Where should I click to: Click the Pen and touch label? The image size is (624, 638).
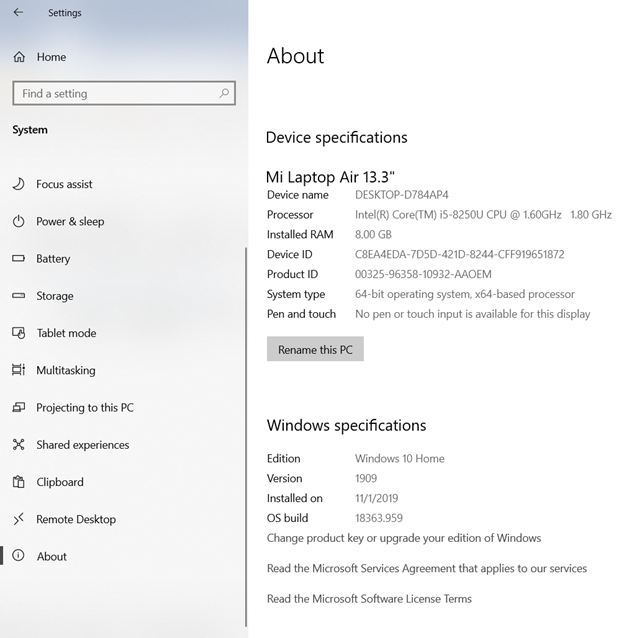click(x=301, y=314)
